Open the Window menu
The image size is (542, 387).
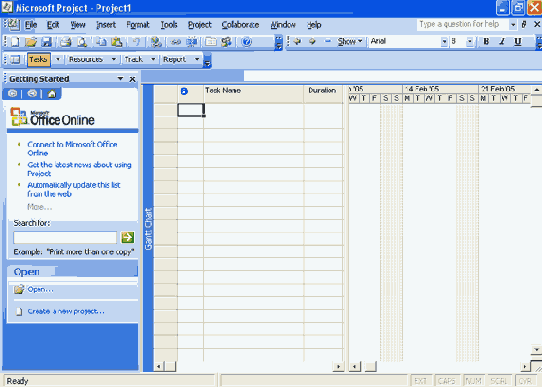coord(283,25)
